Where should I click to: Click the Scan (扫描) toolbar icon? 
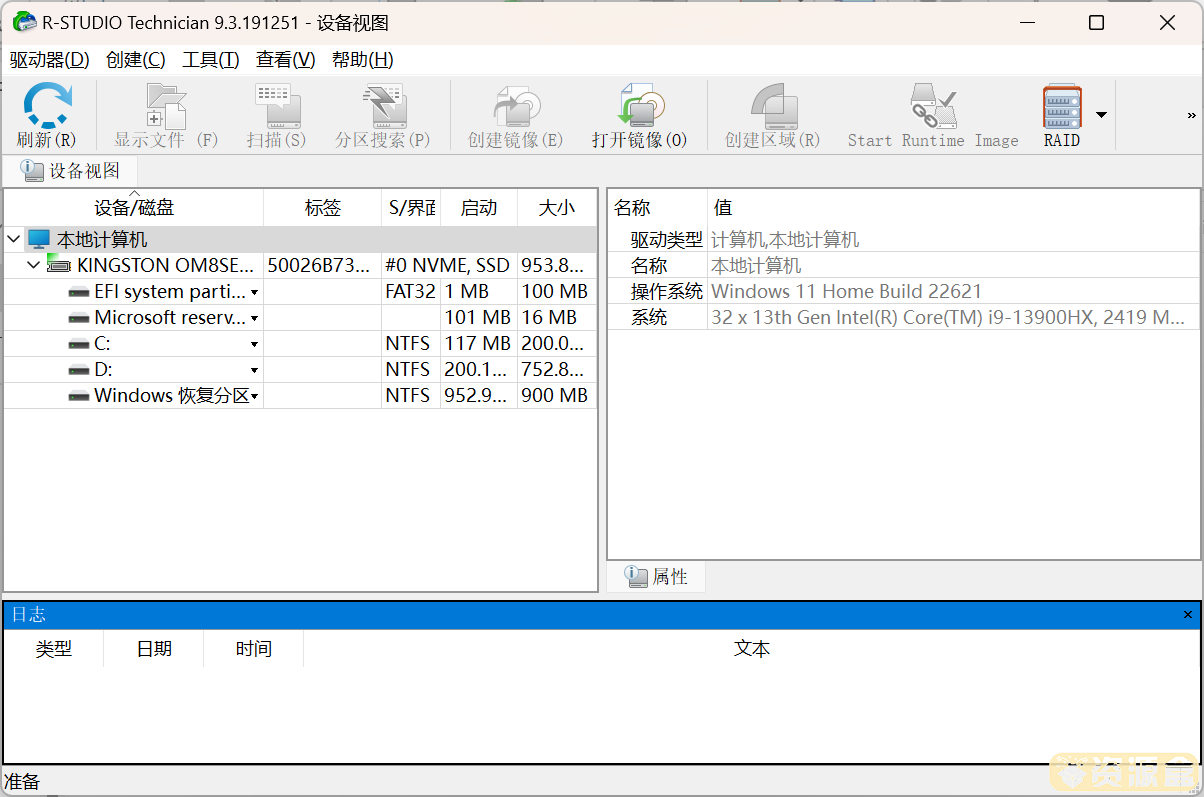tap(277, 106)
